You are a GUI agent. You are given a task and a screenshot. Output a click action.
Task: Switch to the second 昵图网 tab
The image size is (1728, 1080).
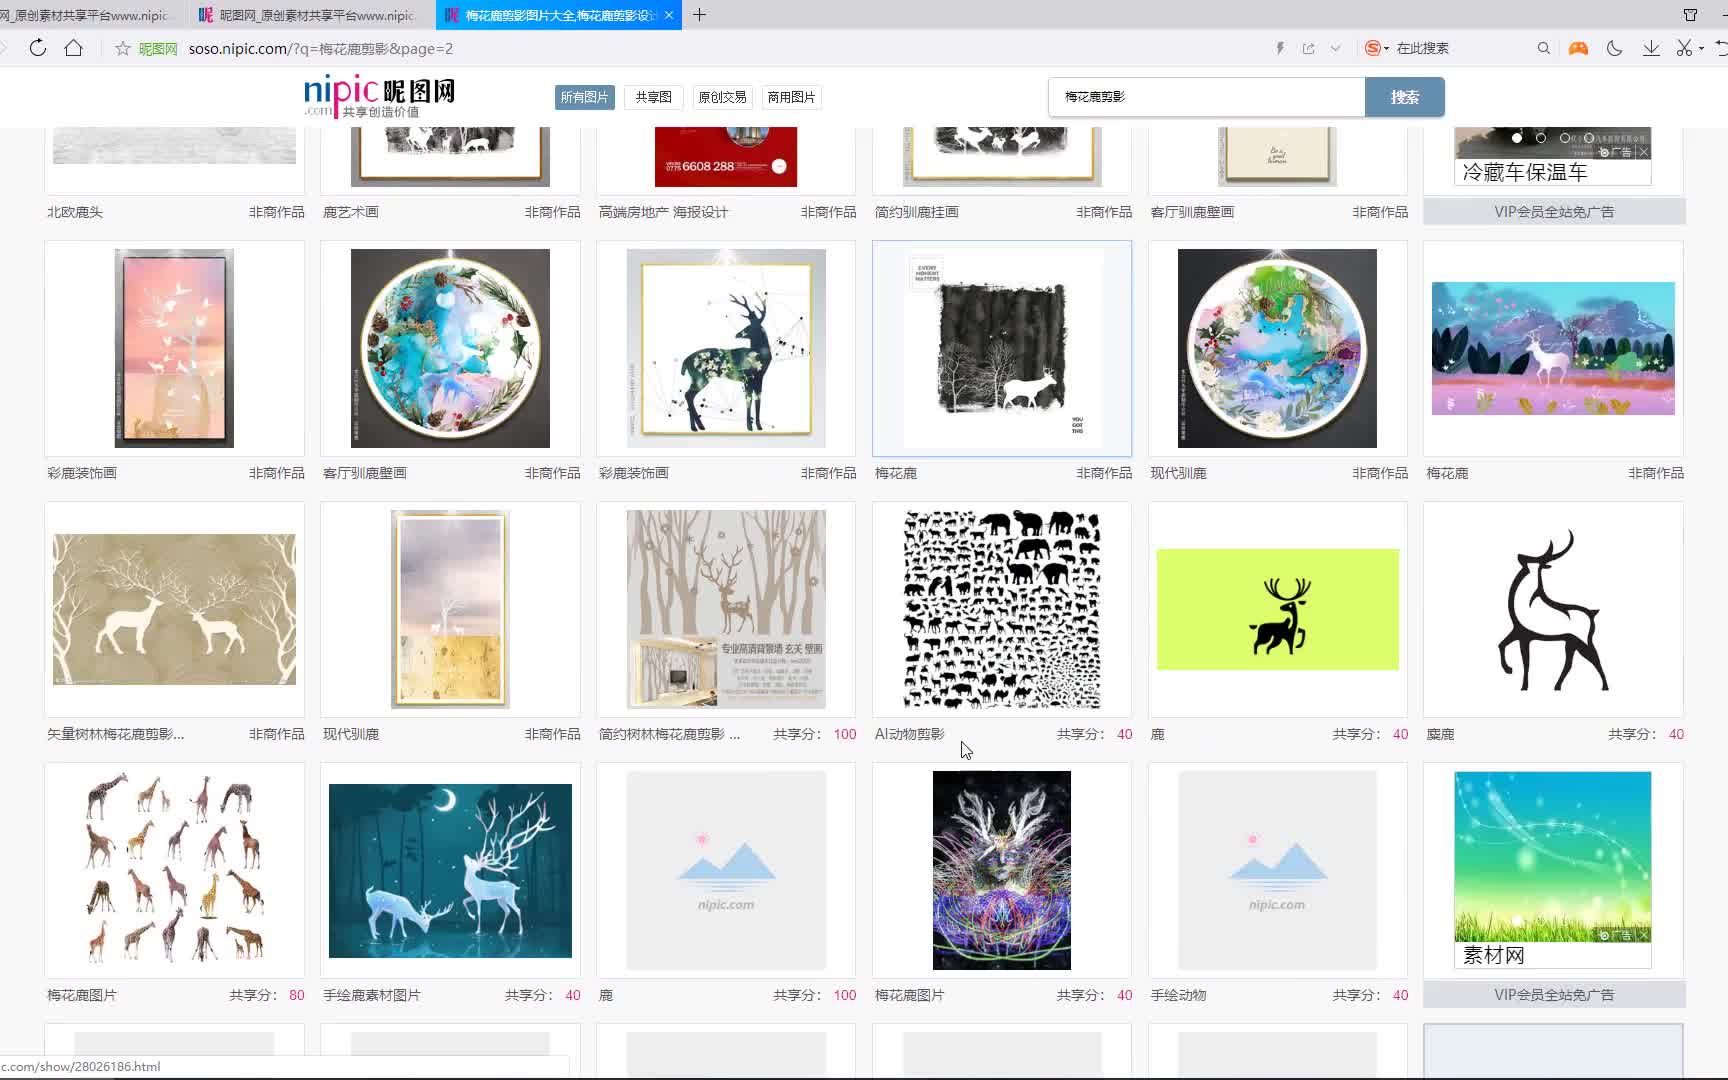(307, 15)
